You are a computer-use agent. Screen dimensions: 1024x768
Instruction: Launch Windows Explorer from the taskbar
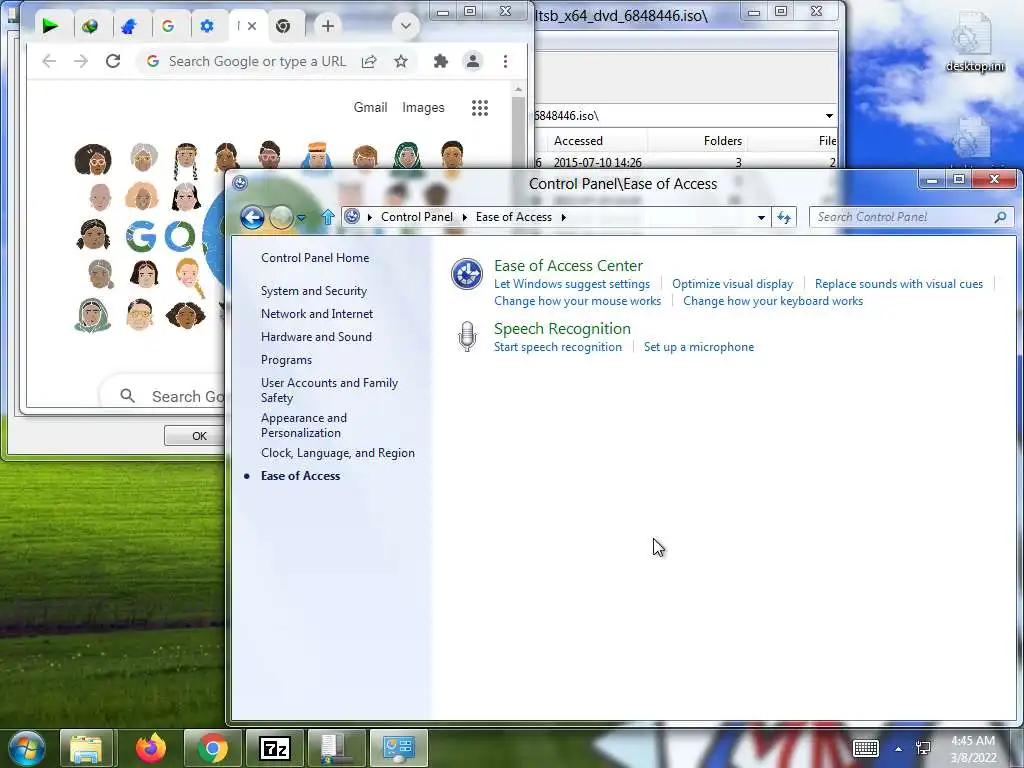click(86, 748)
